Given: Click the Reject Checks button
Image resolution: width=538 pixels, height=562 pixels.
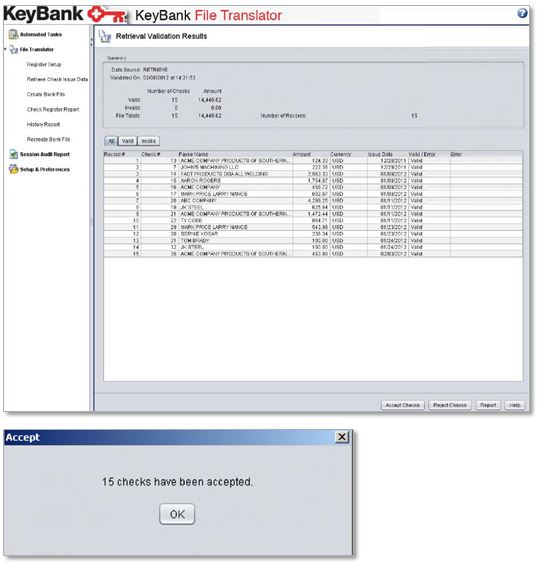Looking at the screenshot, I should pos(450,405).
